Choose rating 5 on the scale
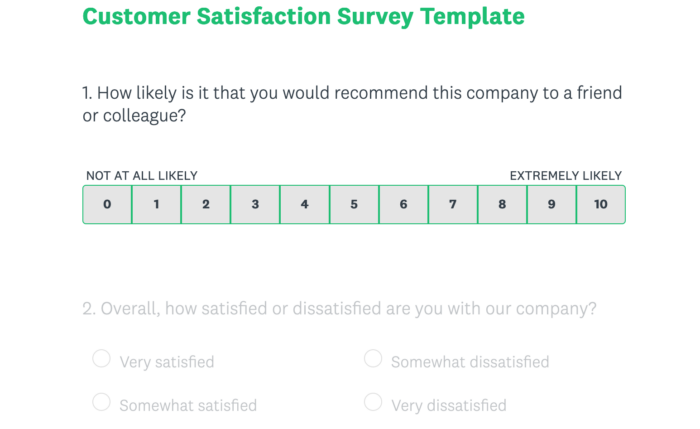700x429 pixels. tap(354, 204)
